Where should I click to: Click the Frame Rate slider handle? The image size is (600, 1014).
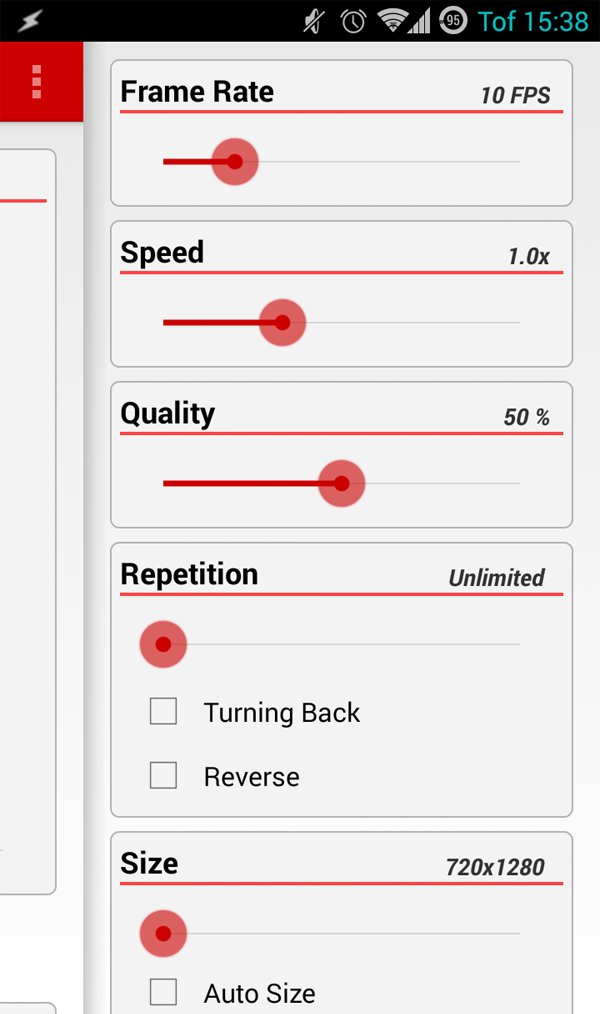[235, 162]
